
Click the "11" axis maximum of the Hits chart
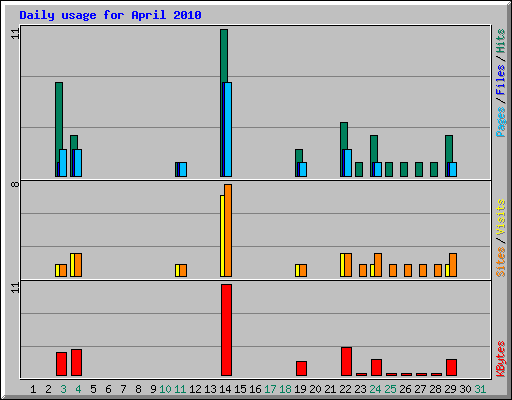tap(15, 34)
